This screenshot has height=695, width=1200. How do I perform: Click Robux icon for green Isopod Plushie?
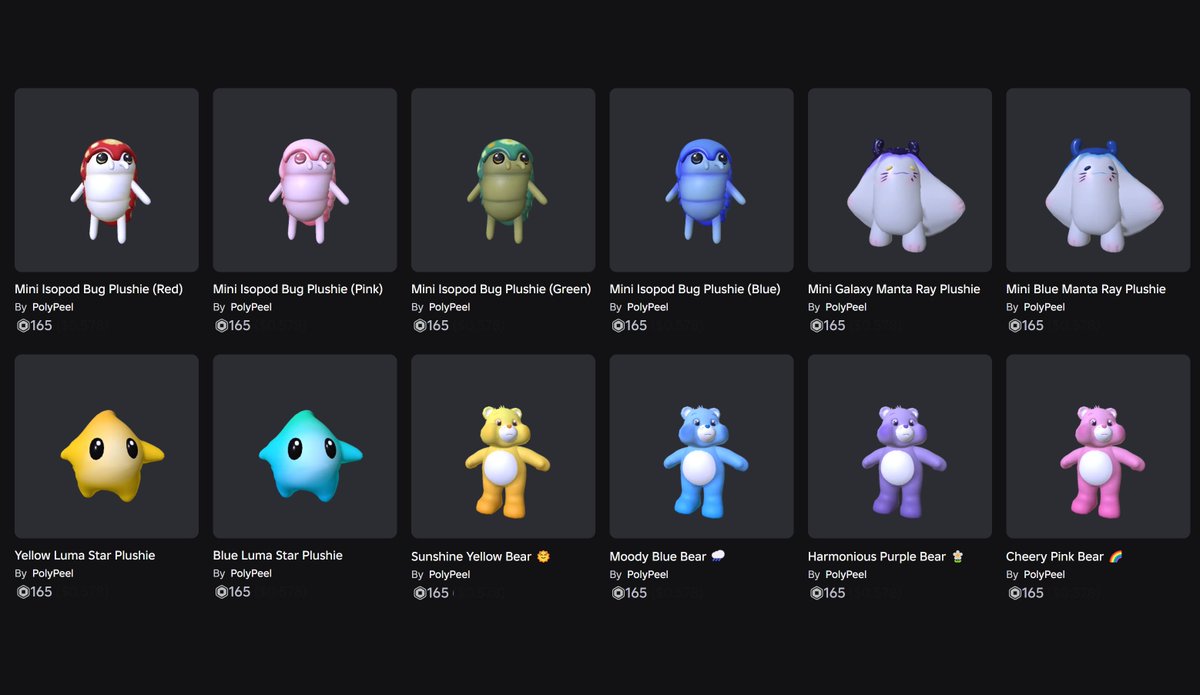(419, 325)
